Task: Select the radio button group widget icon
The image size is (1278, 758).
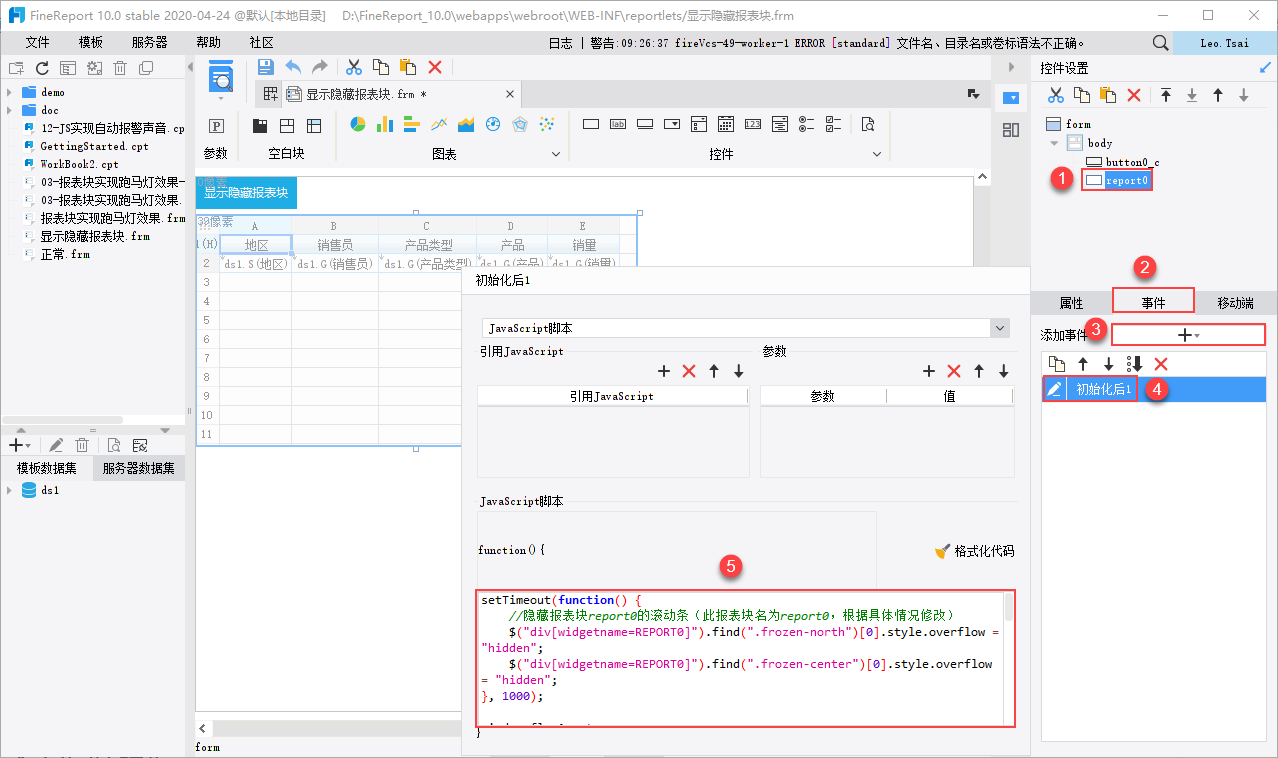Action: point(806,125)
